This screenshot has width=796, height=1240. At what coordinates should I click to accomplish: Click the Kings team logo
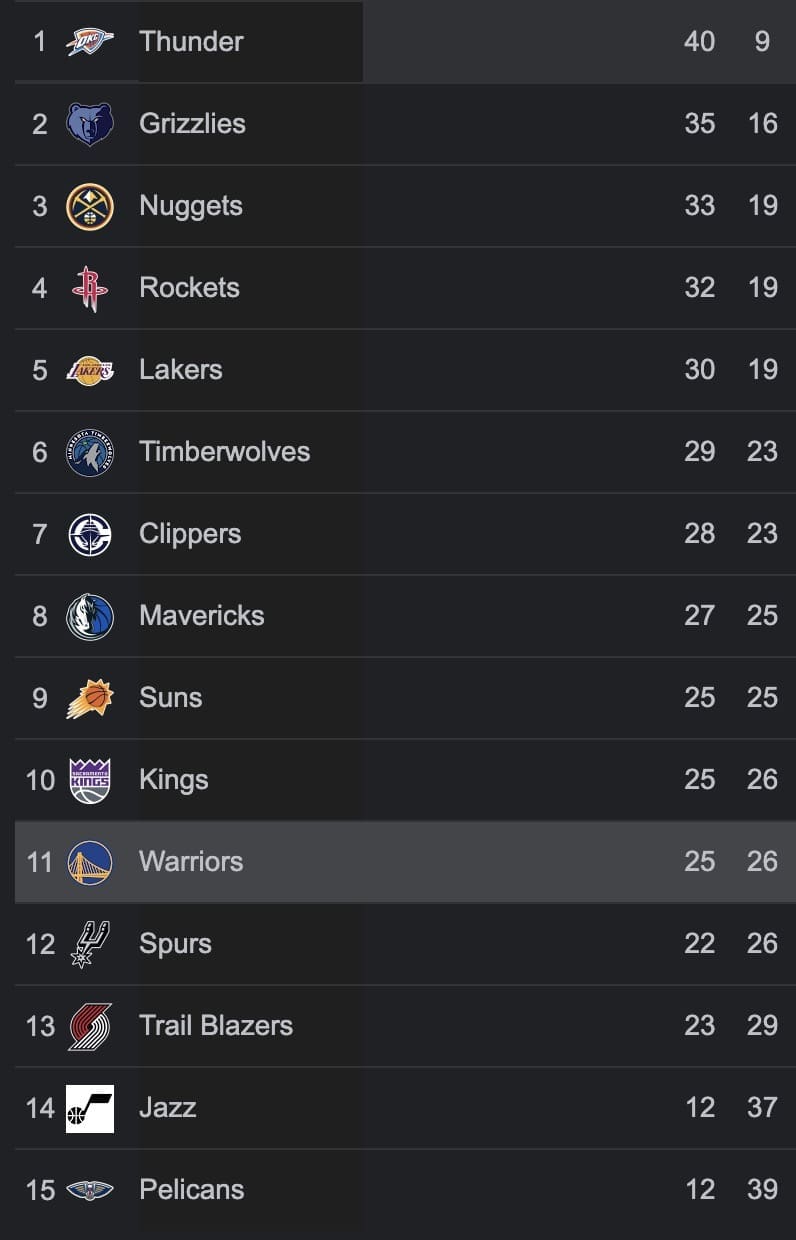click(x=90, y=780)
